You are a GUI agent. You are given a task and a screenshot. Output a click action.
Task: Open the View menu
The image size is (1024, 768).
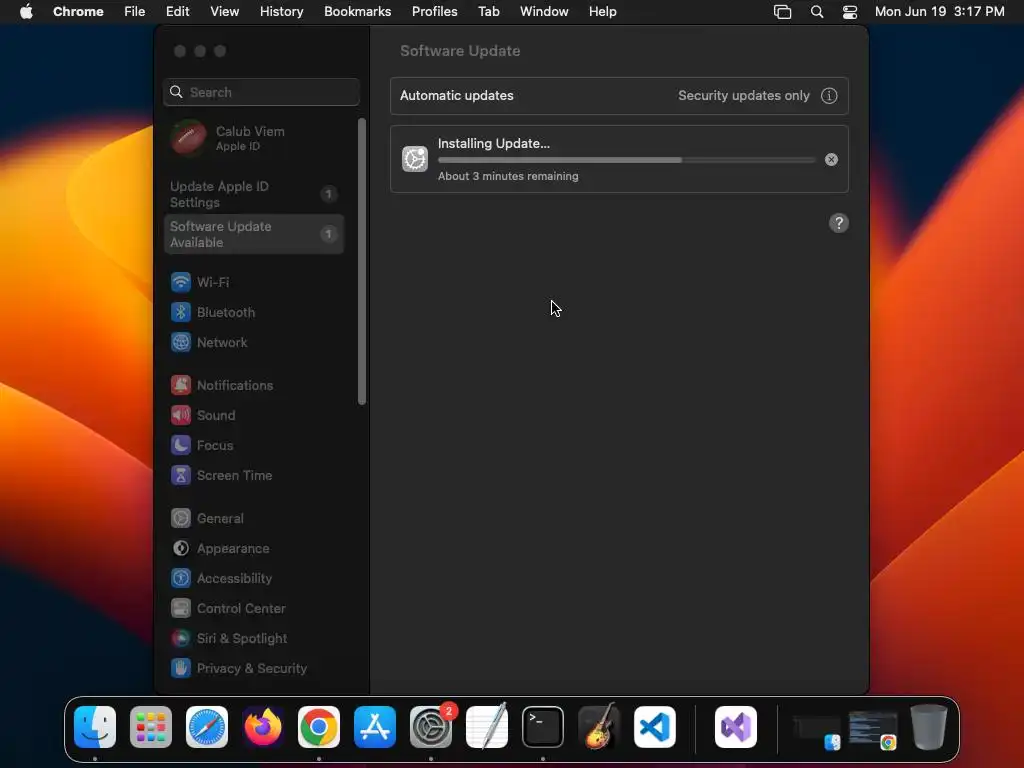(224, 12)
